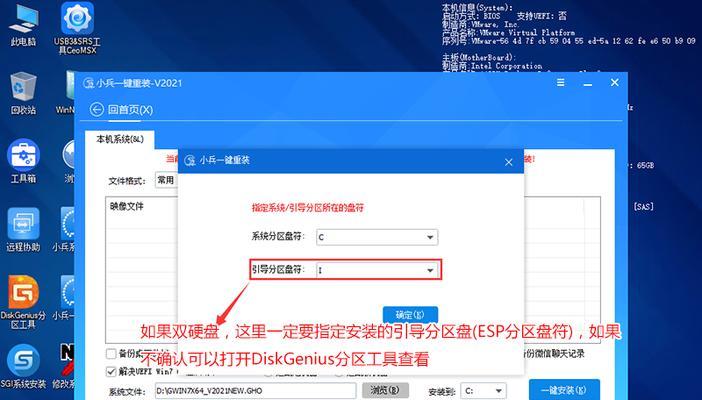Click the 映像文件 list header
The image size is (702, 400).
tap(127, 206)
